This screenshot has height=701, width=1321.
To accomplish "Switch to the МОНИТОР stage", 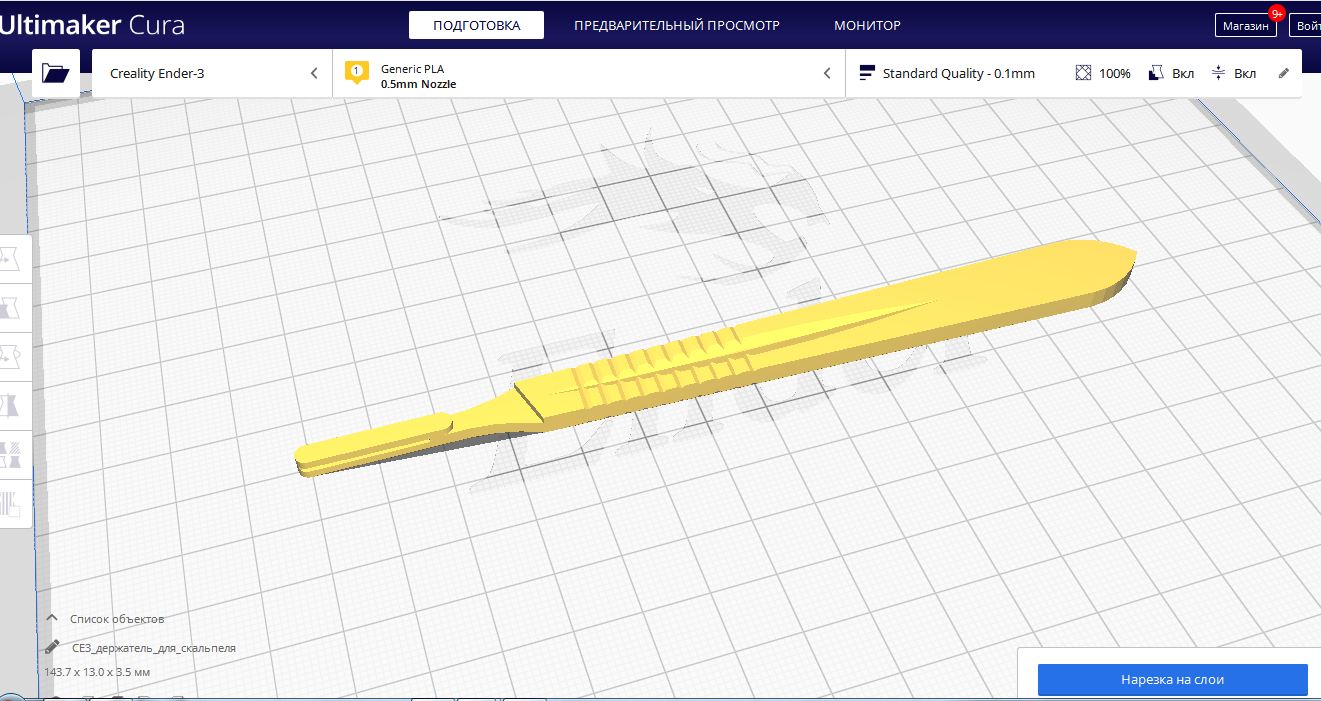I will pyautogui.click(x=867, y=25).
